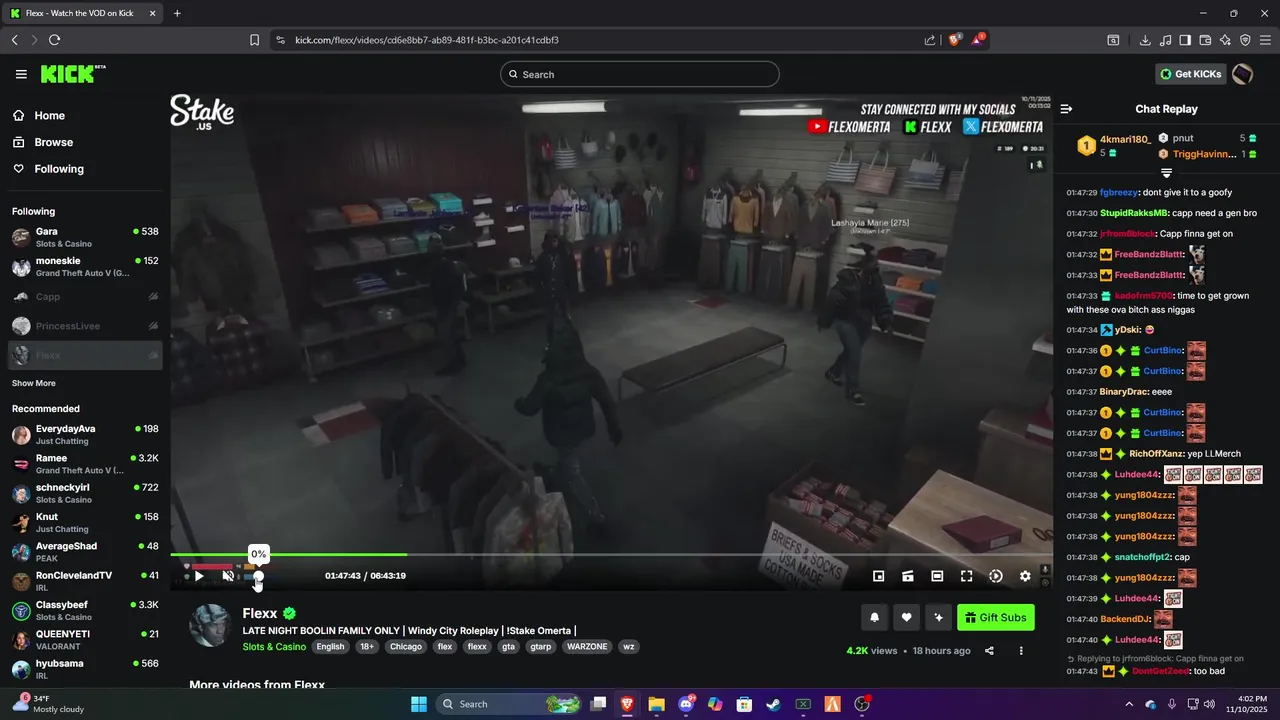Click username RichOffXanz in chat
The height and width of the screenshot is (720, 1280).
(1158, 454)
